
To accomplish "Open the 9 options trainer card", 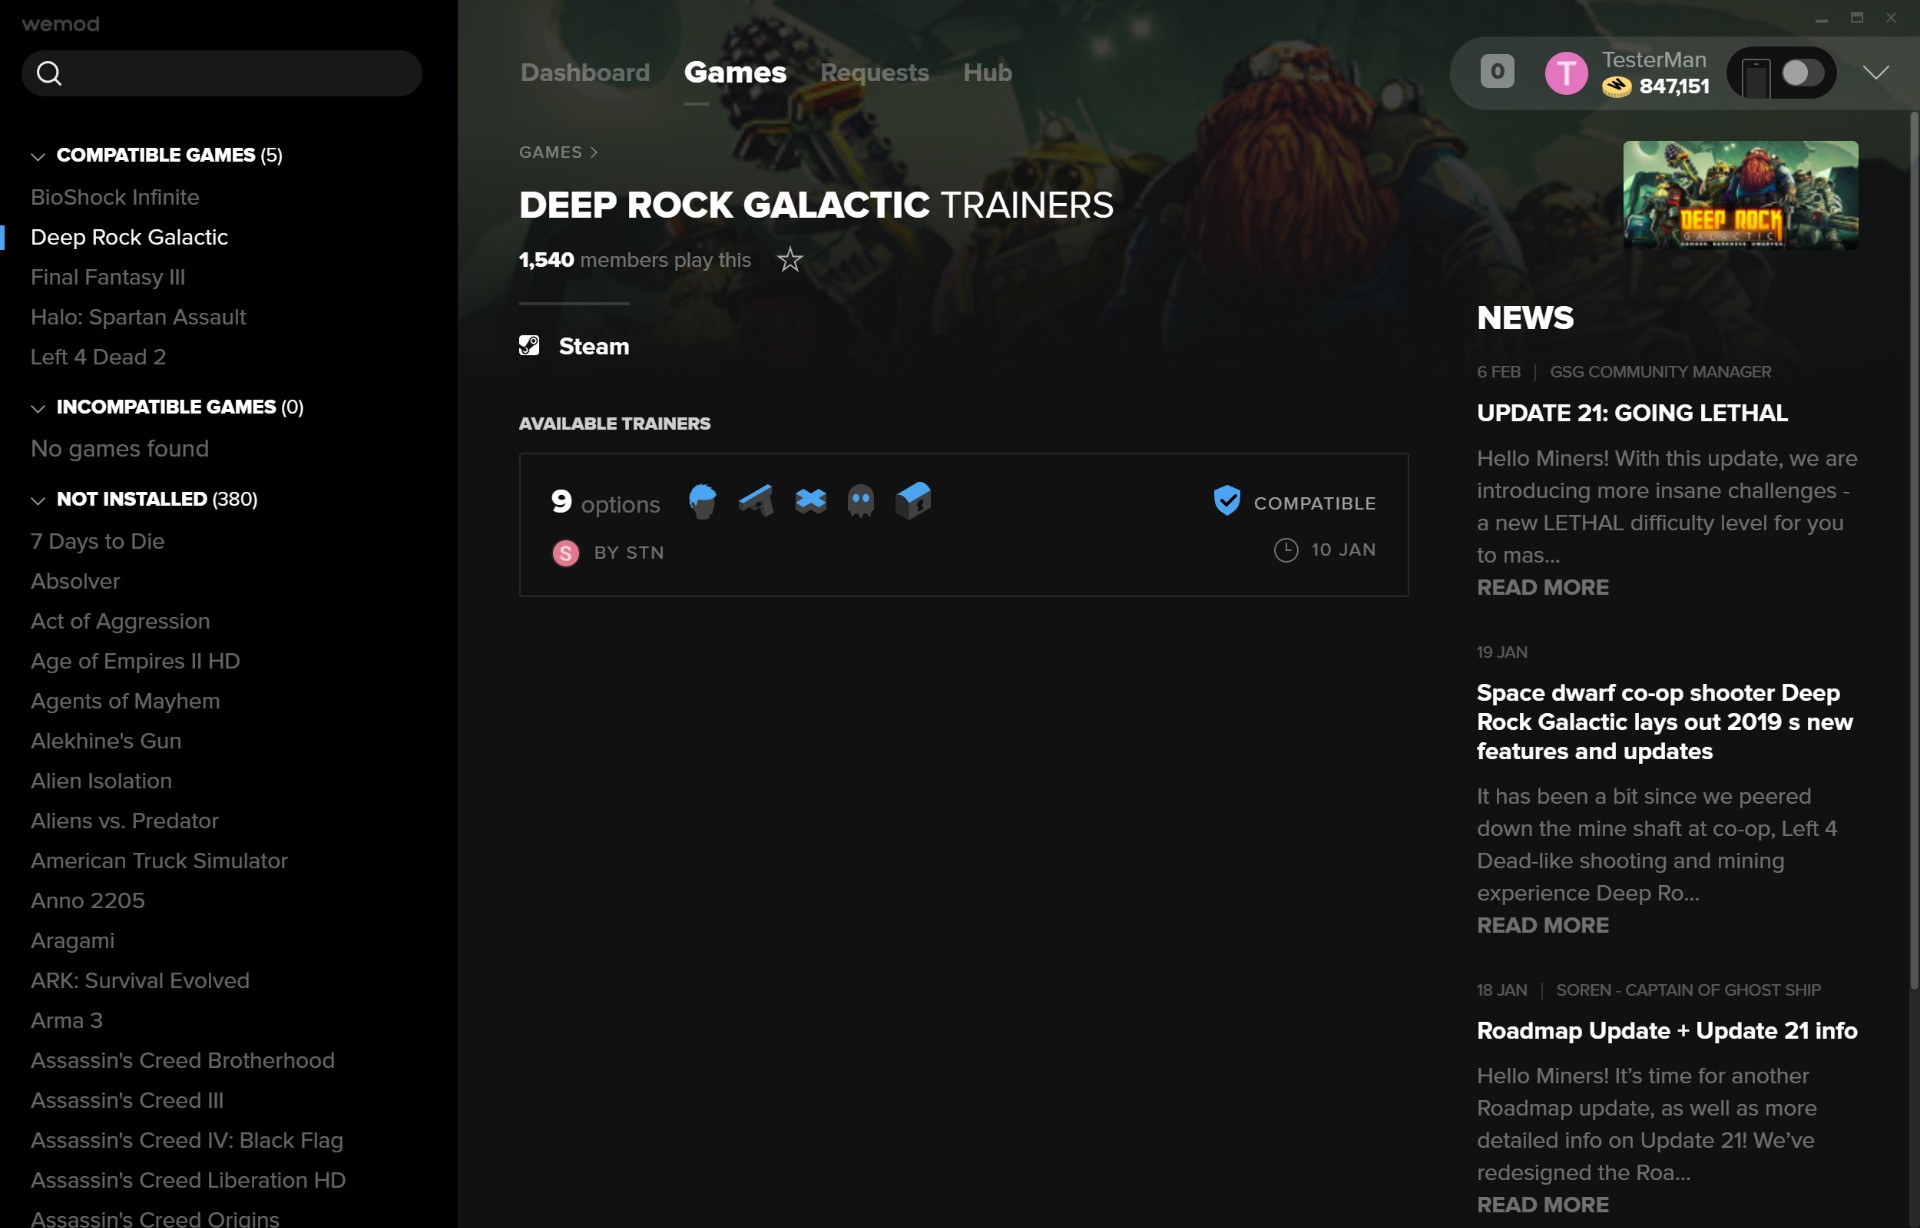I will pos(963,525).
